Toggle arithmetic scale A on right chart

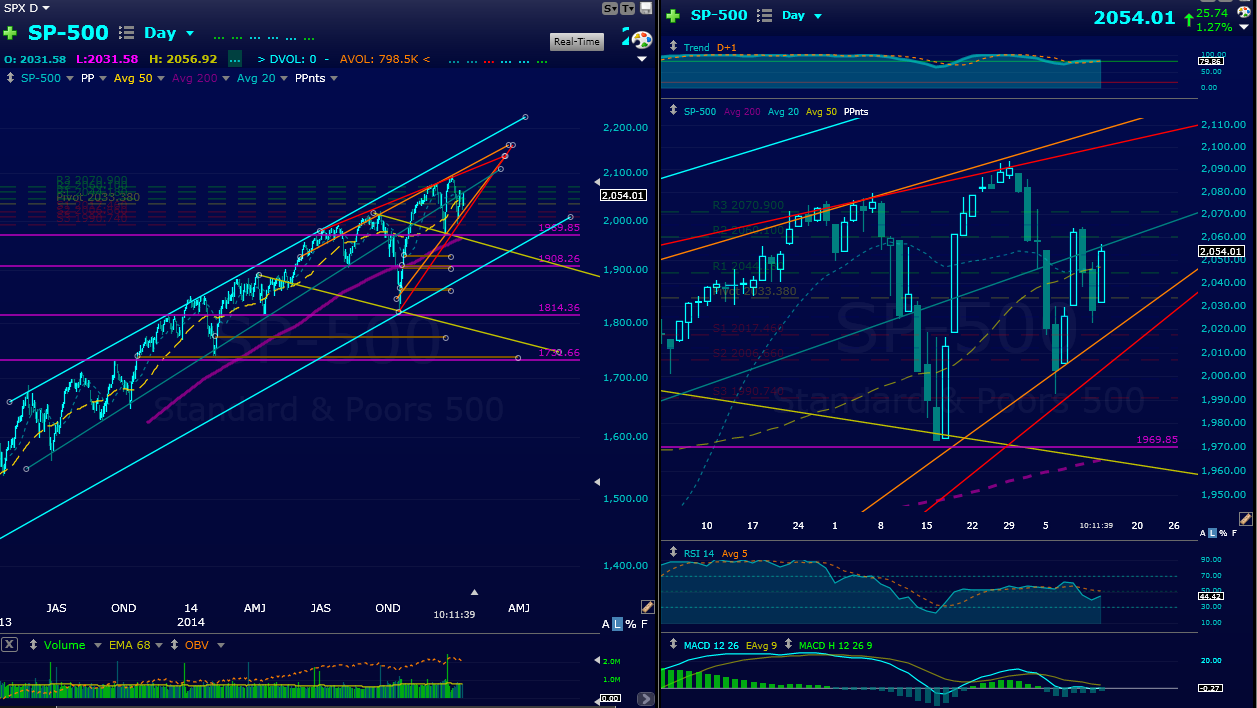(1203, 535)
